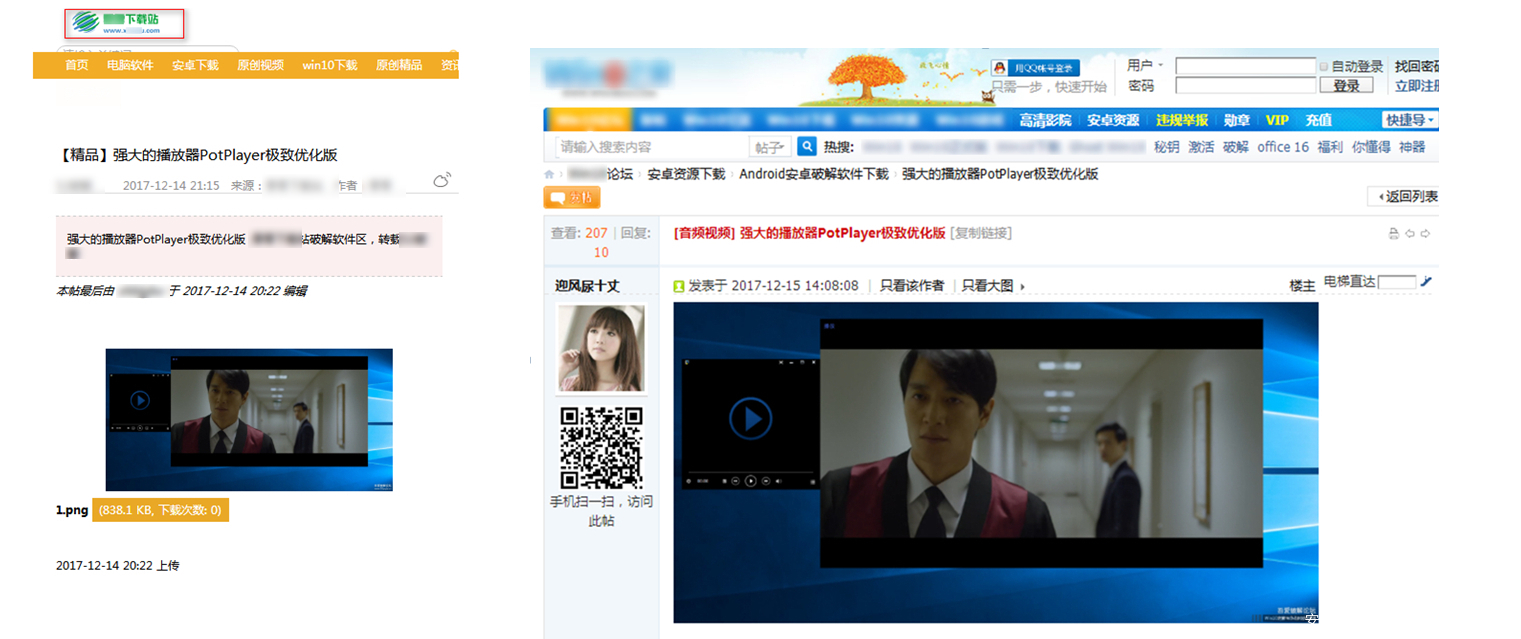Open the small PotPlayer screenshot on left page
The image size is (1521, 639).
point(249,419)
